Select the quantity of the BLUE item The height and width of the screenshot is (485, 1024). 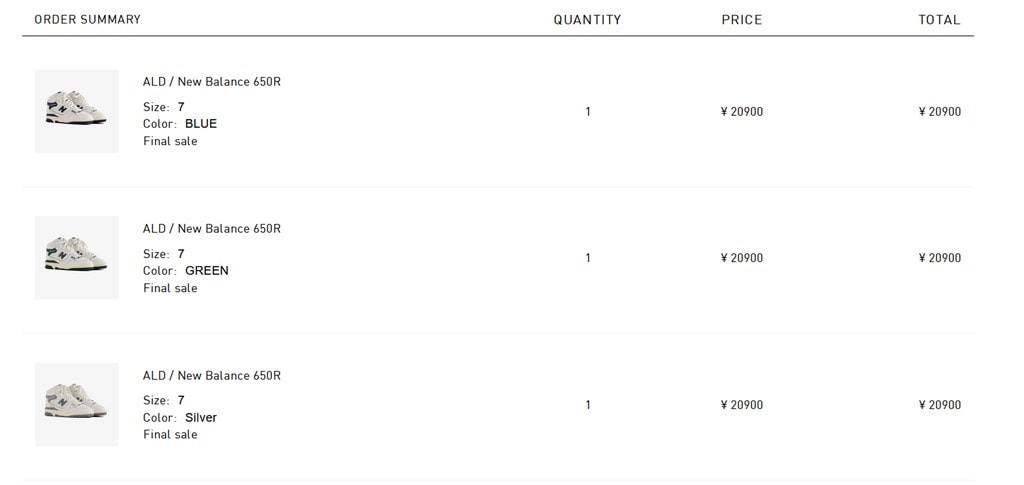pos(588,112)
